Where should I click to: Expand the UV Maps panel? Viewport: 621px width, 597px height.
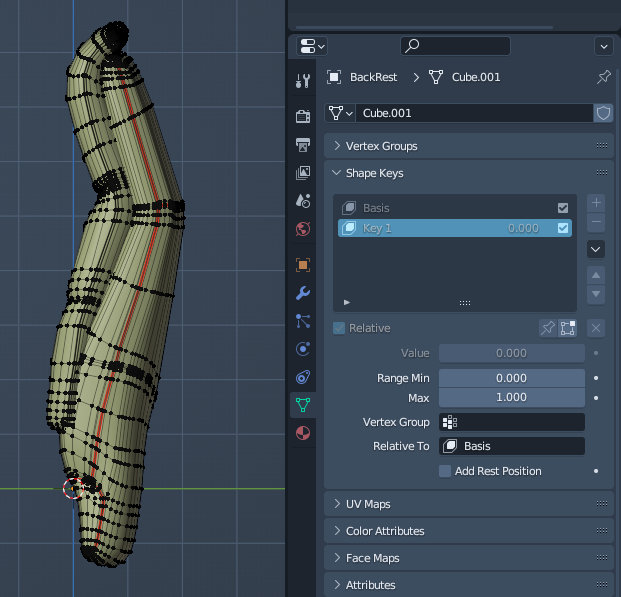(x=367, y=504)
